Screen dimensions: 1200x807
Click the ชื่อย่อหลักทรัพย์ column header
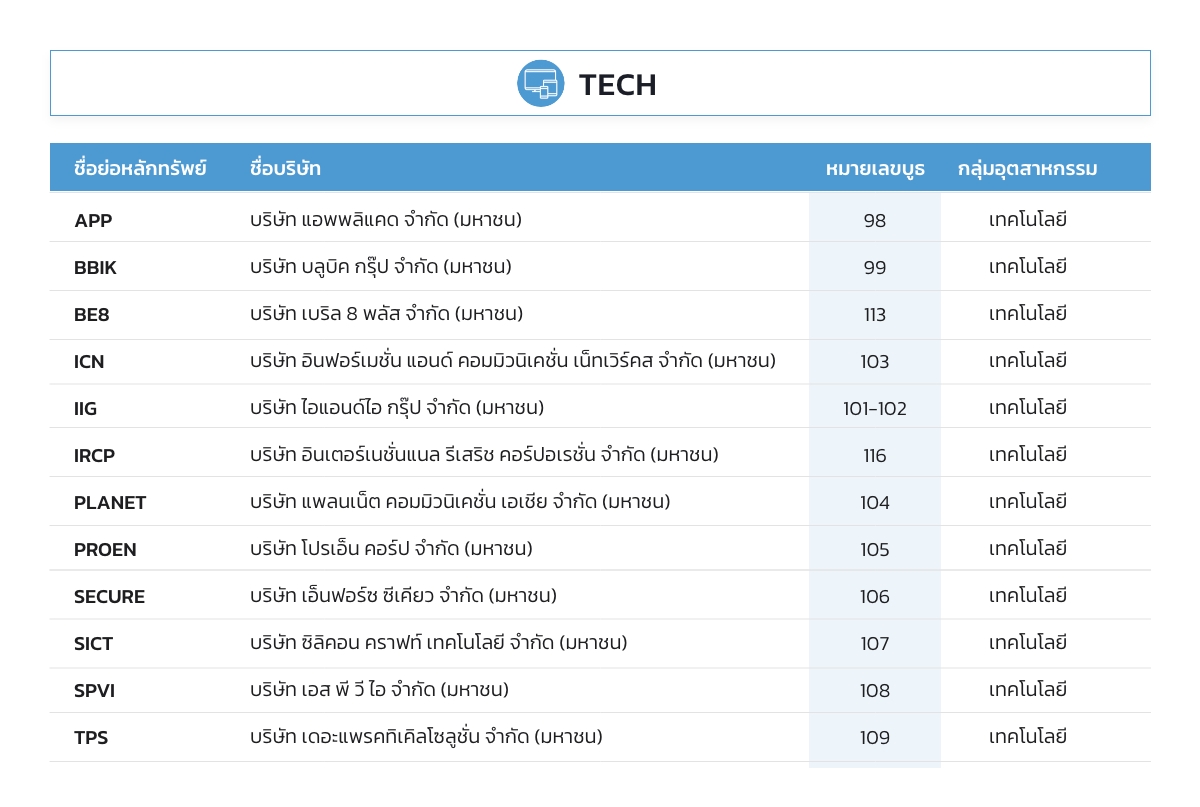[x=140, y=168]
